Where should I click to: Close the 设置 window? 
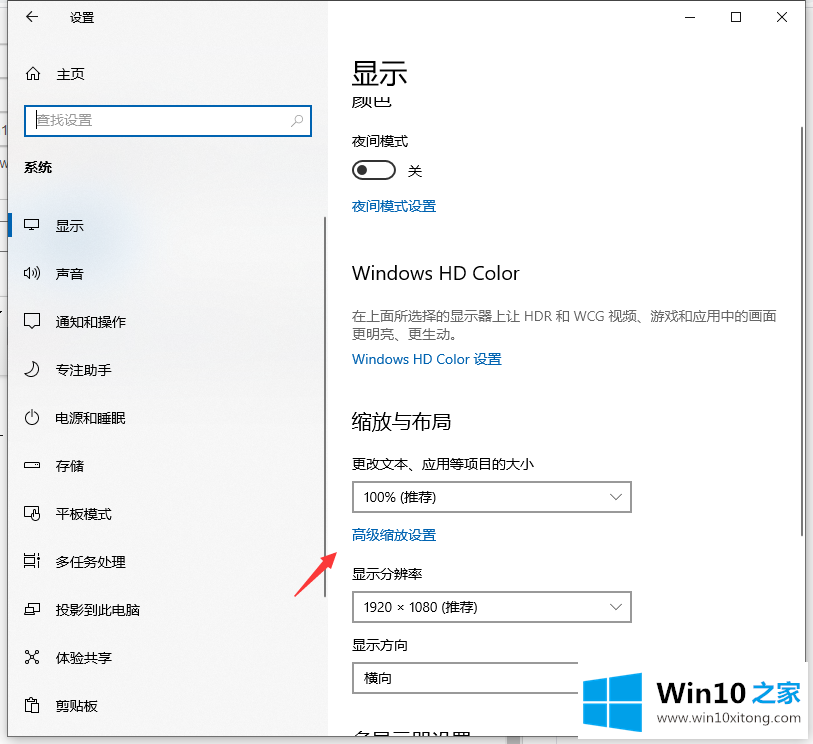(x=782, y=17)
